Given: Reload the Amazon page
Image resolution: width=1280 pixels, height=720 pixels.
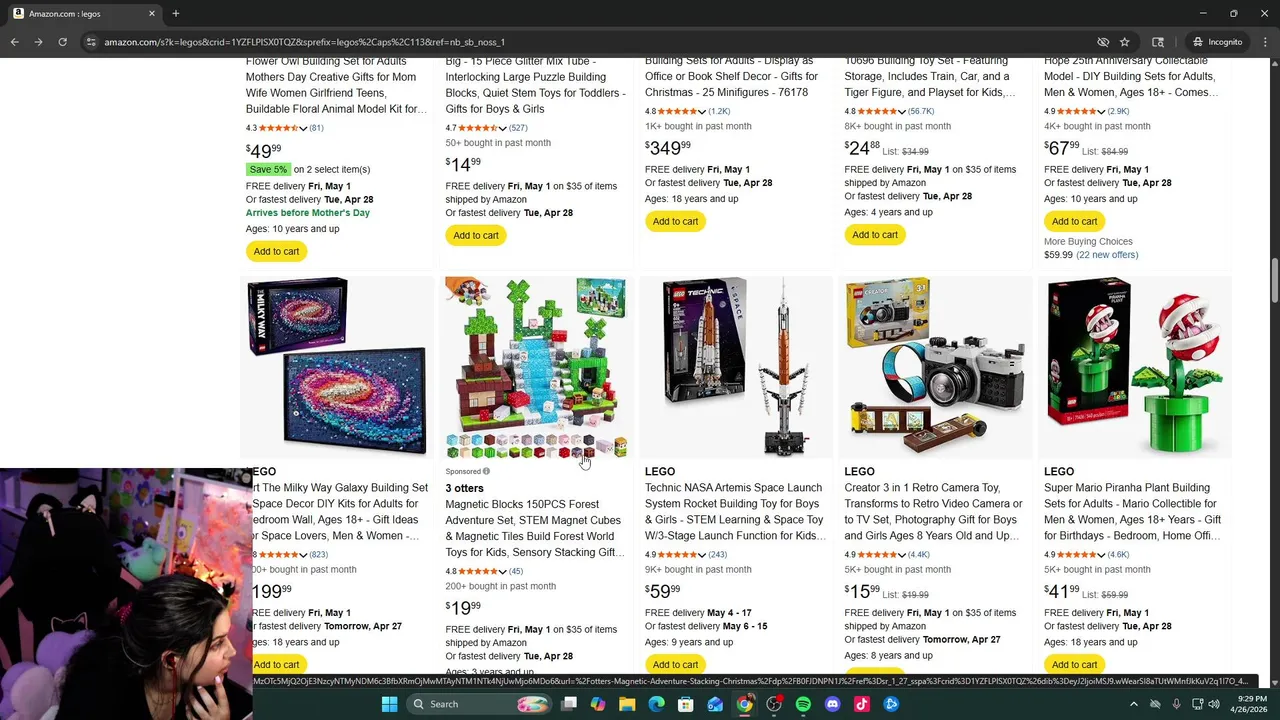Looking at the screenshot, I should tap(62, 42).
